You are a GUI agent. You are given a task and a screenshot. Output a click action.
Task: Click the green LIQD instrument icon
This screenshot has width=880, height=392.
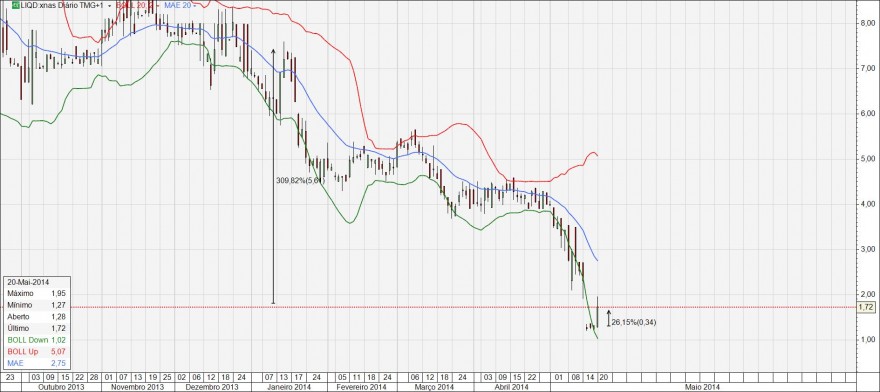16,5
